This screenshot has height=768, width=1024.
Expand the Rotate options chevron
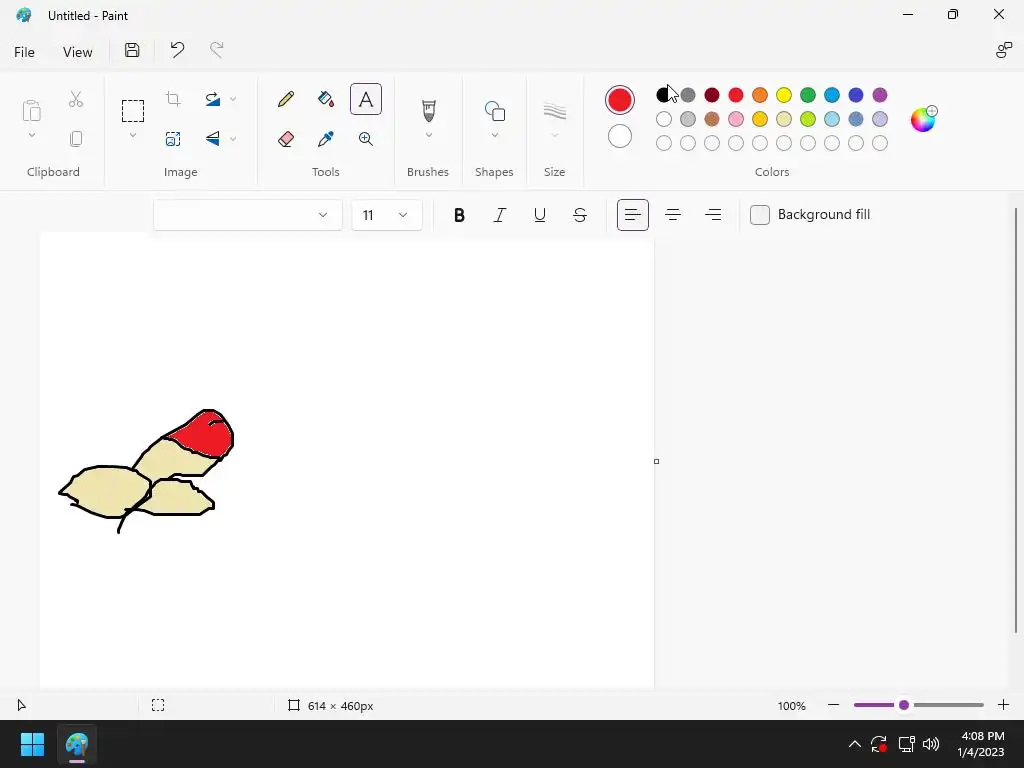233,99
